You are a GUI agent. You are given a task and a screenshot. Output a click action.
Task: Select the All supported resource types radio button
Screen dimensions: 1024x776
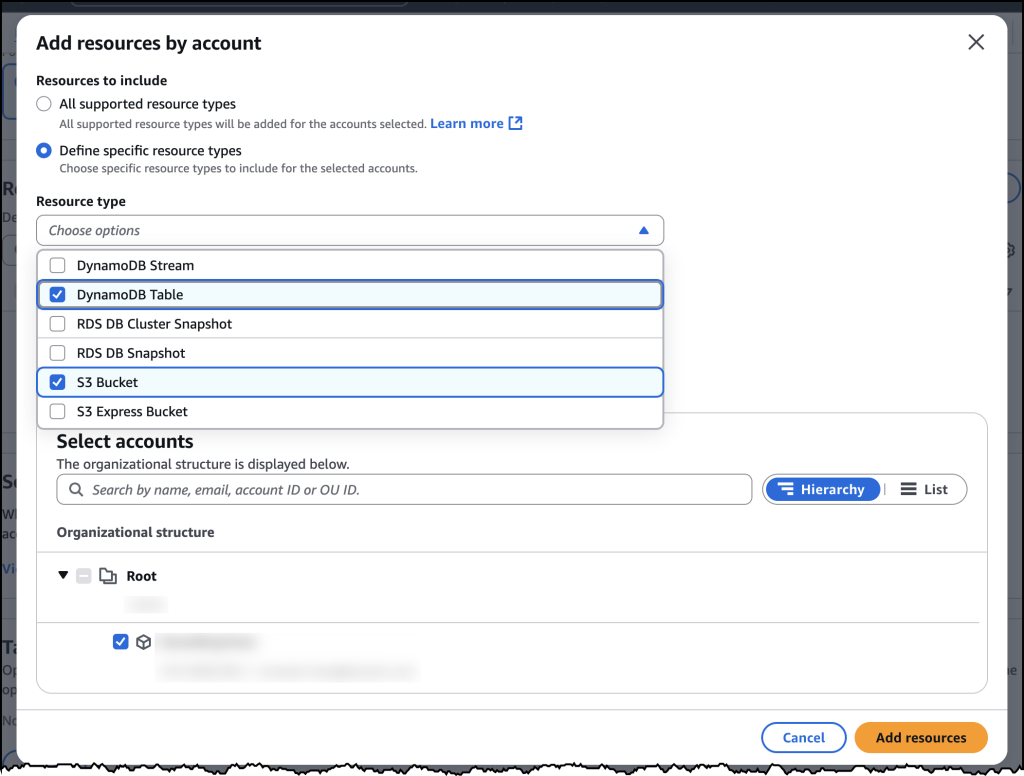pos(43,103)
